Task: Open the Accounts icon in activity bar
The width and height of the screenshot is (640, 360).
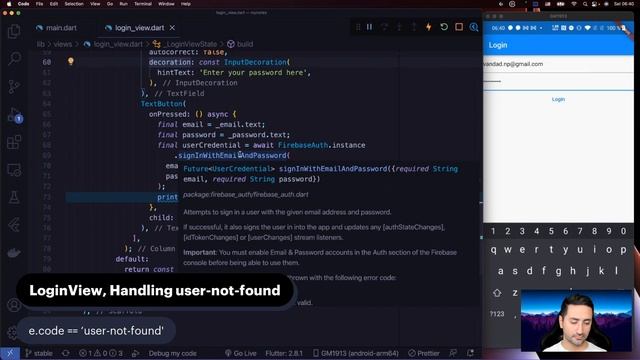Action: 14,305
